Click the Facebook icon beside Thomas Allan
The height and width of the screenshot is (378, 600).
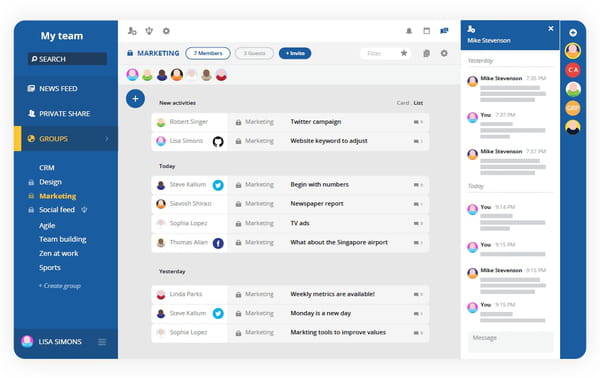[x=218, y=243]
